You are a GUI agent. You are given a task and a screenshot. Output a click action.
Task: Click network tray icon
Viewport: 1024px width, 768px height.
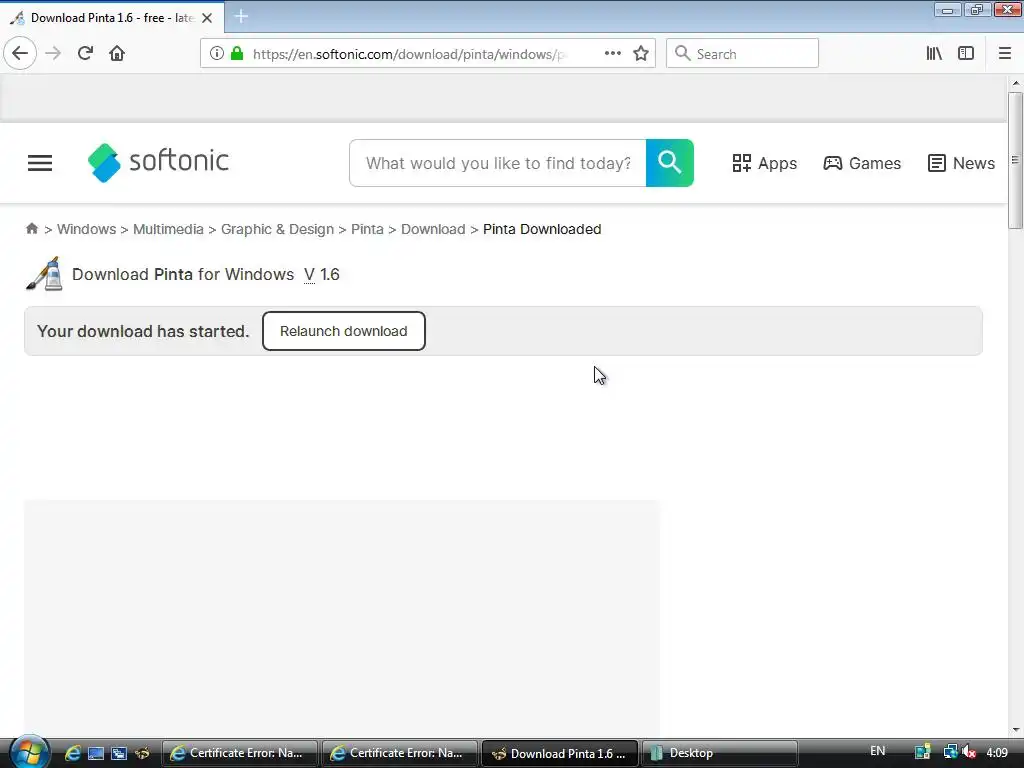click(950, 752)
